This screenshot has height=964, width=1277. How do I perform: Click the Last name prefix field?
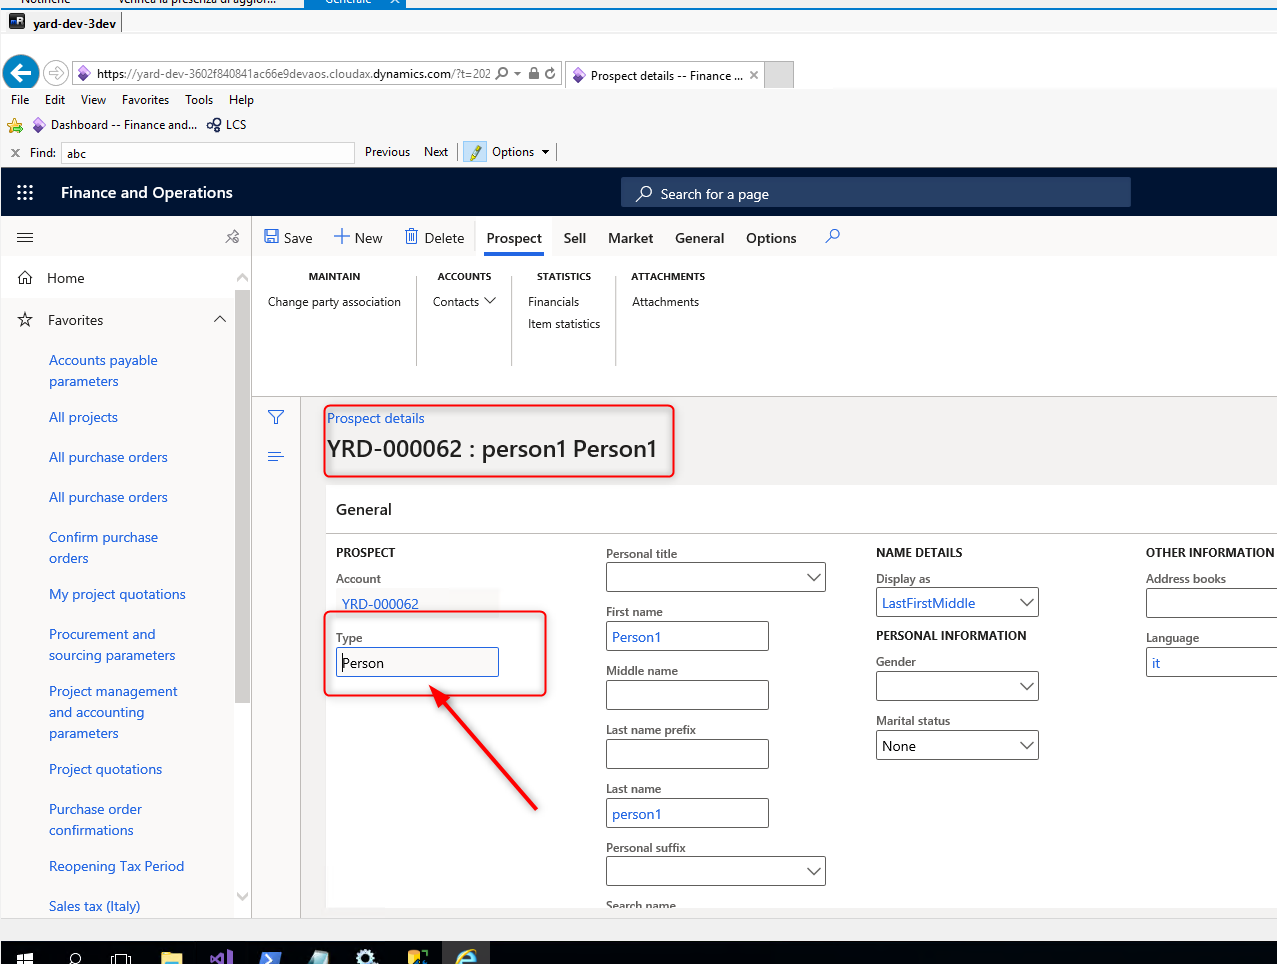[687, 754]
